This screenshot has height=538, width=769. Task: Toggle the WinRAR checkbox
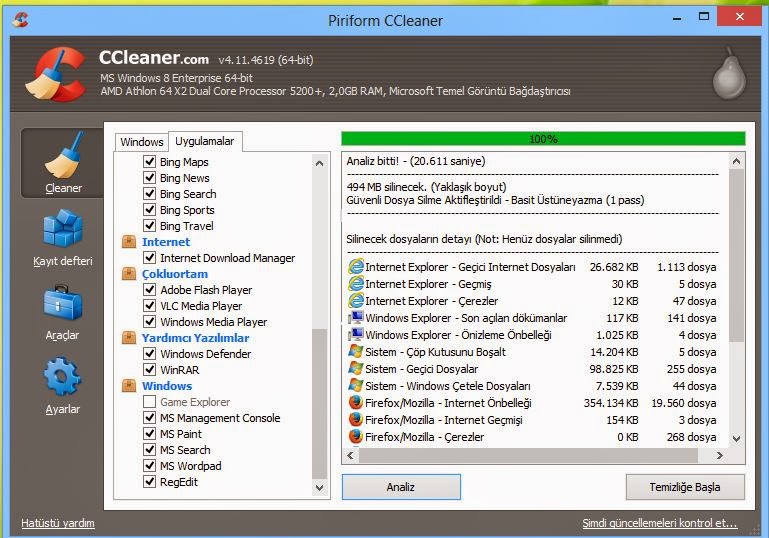click(150, 369)
